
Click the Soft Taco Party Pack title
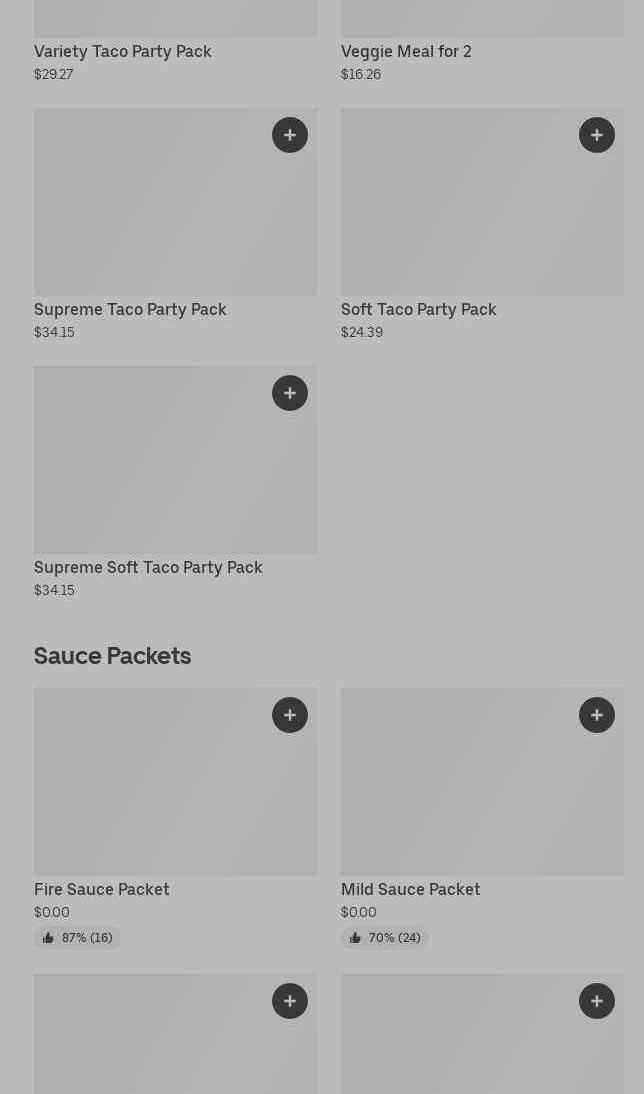pos(418,309)
